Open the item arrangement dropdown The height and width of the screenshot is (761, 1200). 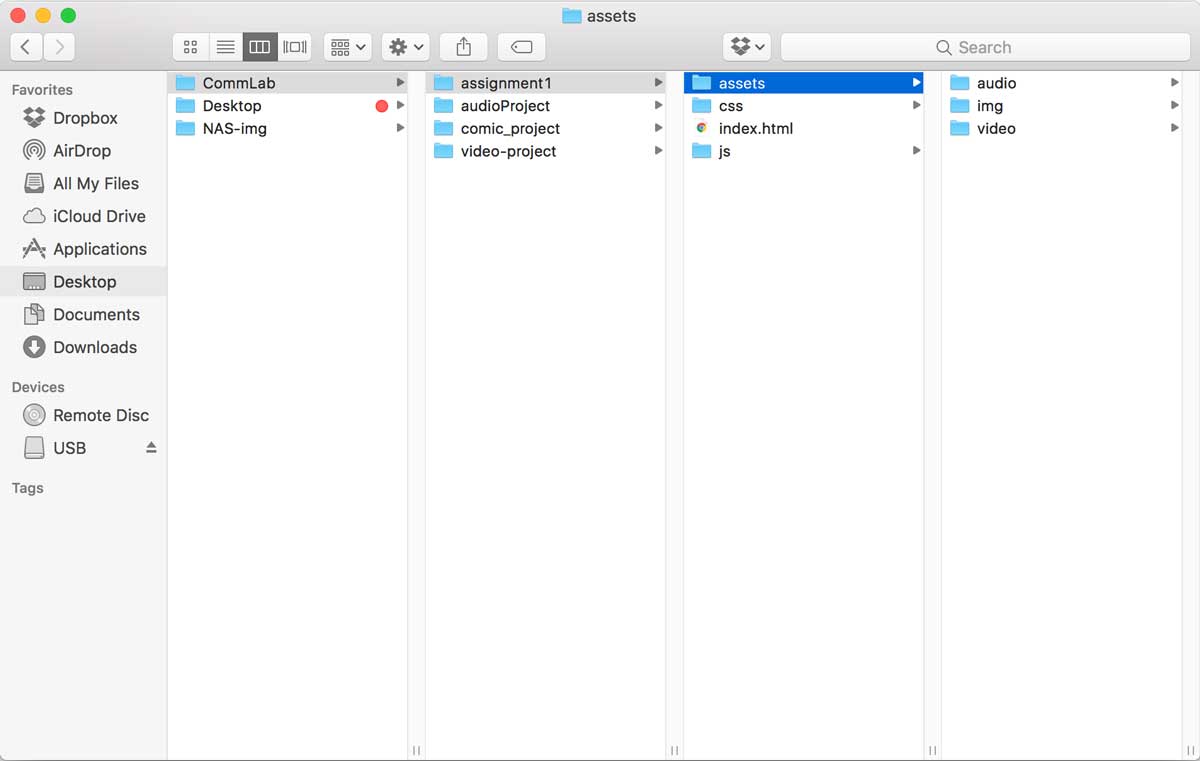pos(348,47)
